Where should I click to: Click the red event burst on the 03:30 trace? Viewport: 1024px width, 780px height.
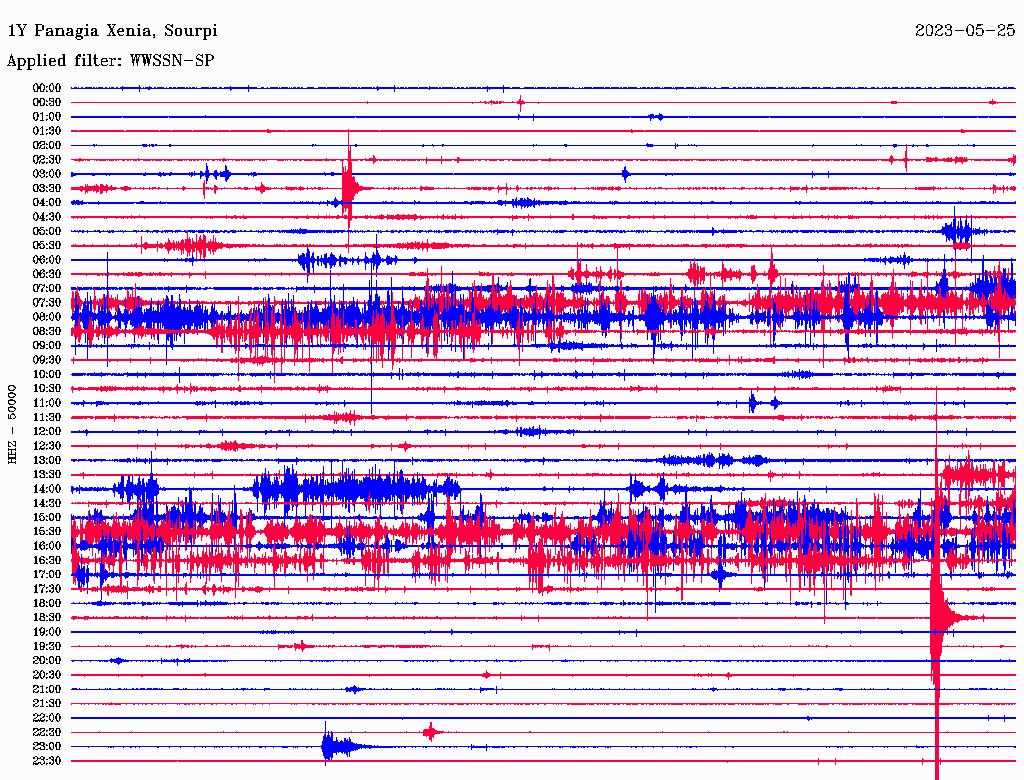[x=351, y=188]
